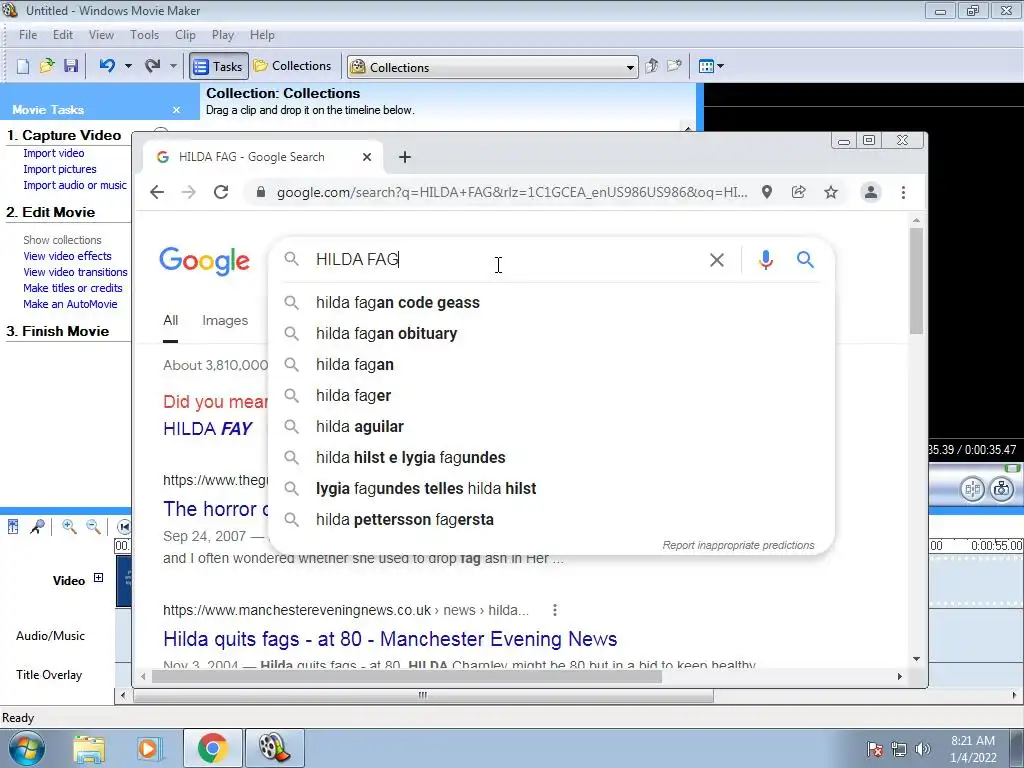Toggle the Tasks pane button

pos(219,67)
